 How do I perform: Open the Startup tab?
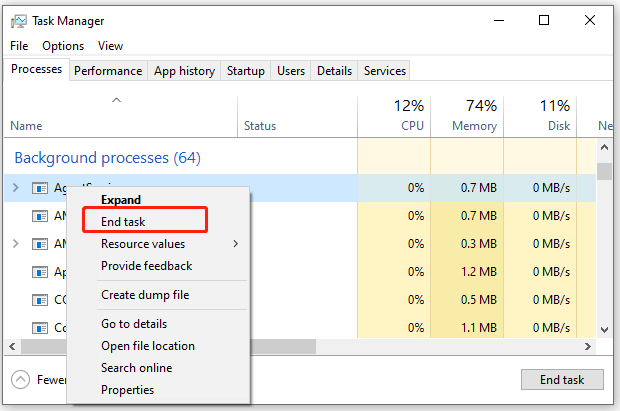(246, 71)
